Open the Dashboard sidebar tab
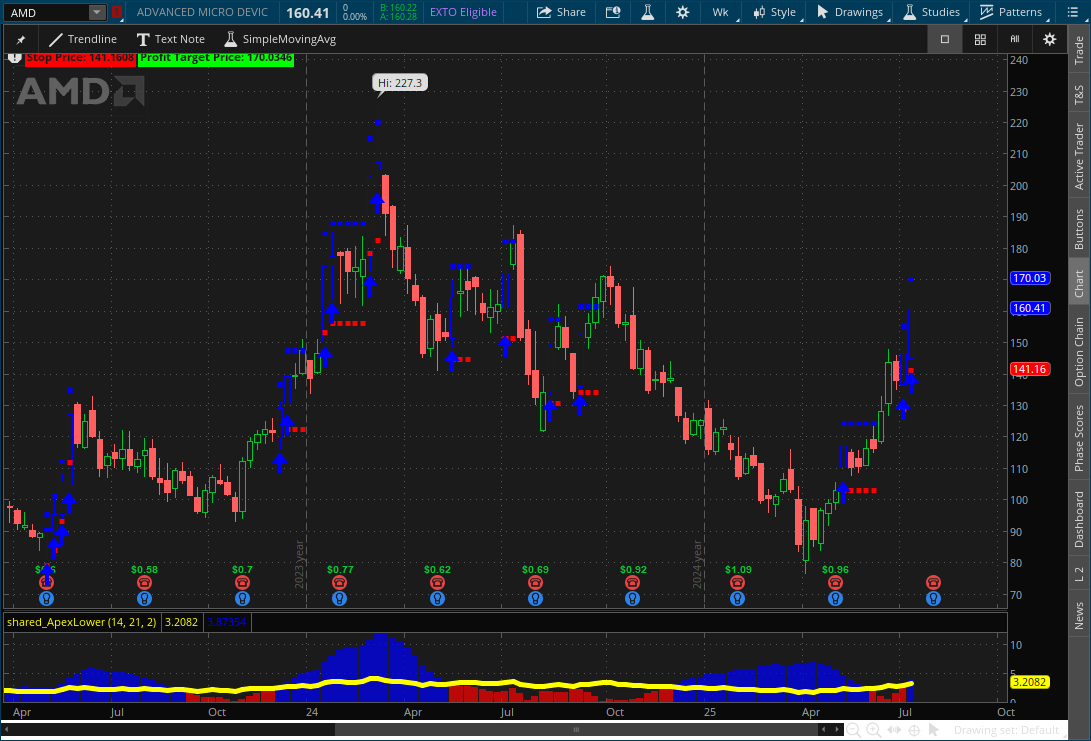The width and height of the screenshot is (1091, 741). pyautogui.click(x=1079, y=519)
